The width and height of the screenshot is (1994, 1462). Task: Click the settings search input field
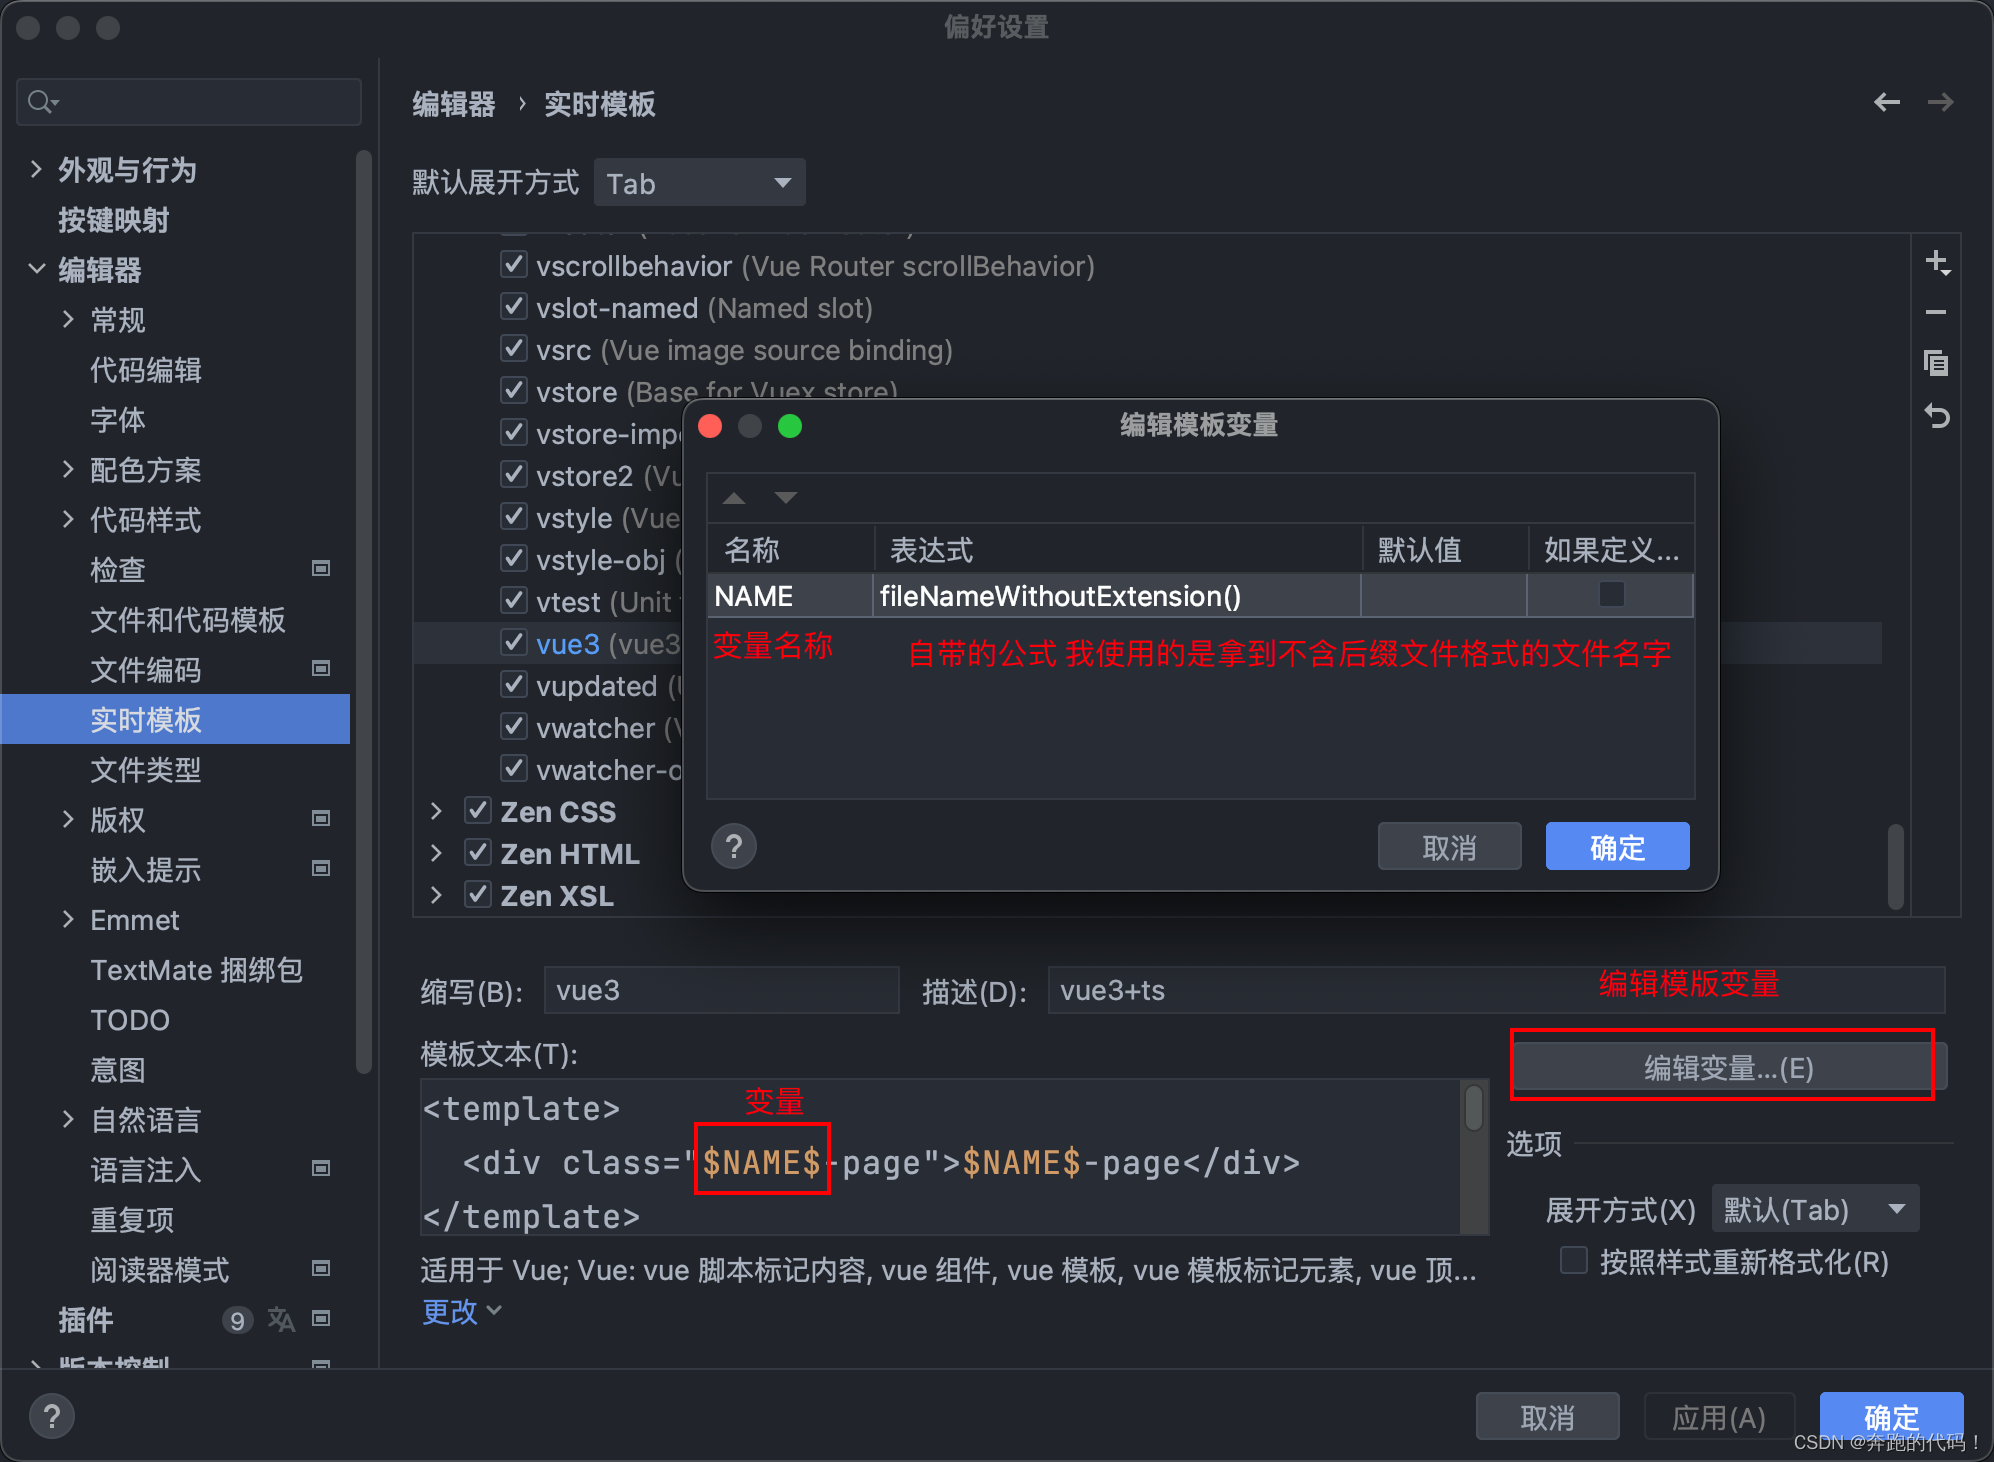189,102
